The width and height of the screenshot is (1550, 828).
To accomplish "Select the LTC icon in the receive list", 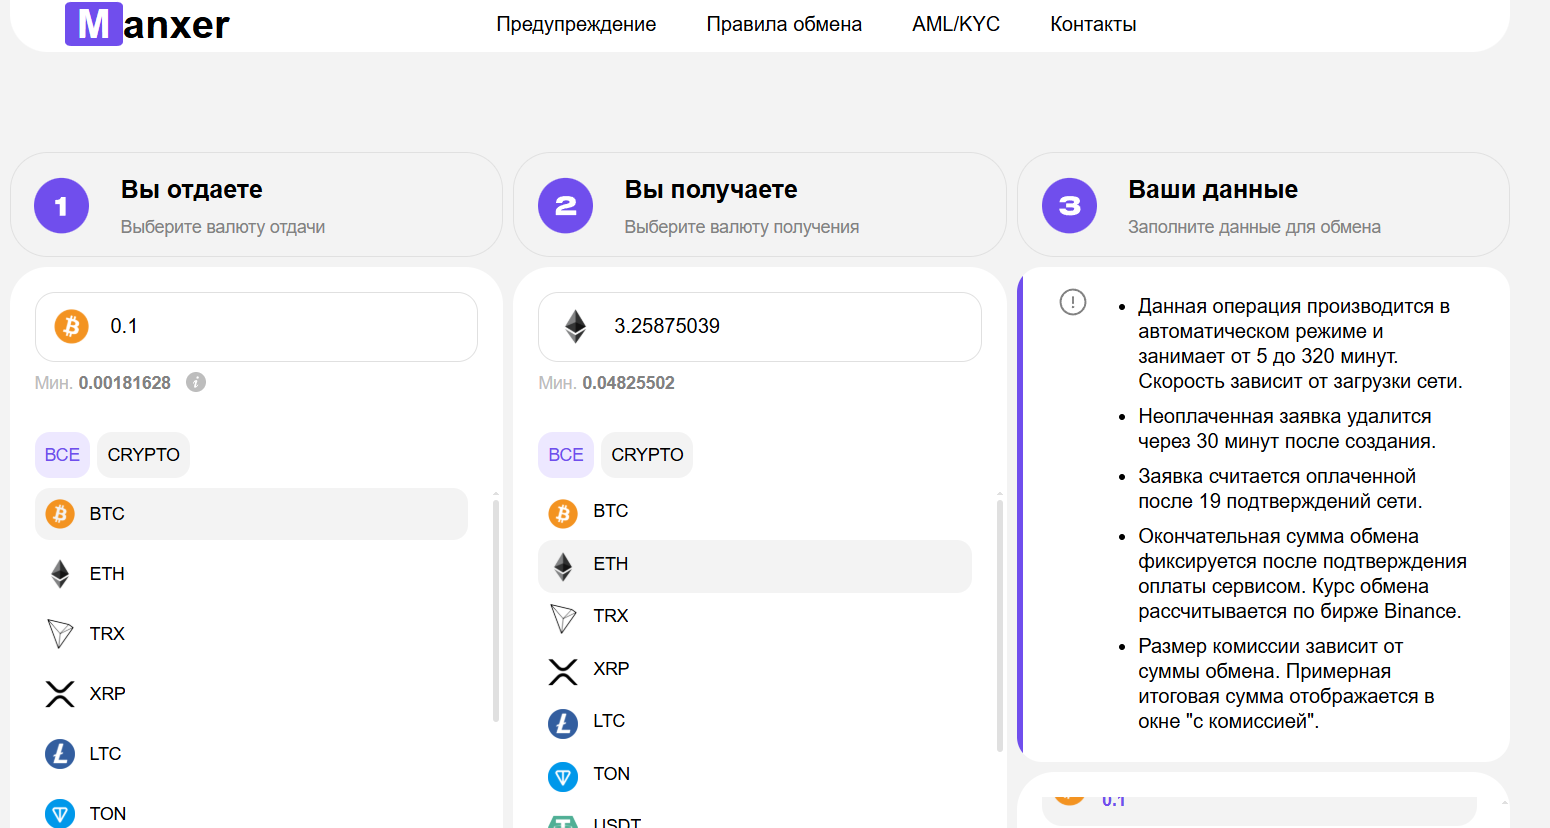I will click(x=563, y=723).
